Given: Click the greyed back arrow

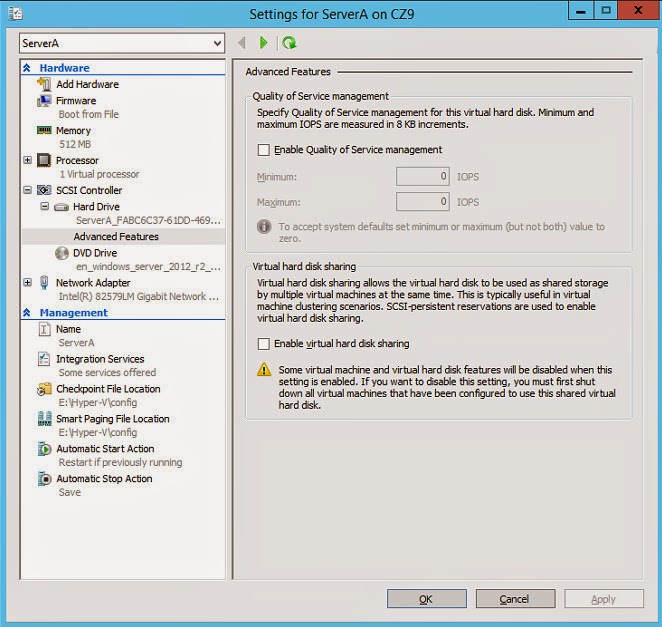Looking at the screenshot, I should click(242, 43).
